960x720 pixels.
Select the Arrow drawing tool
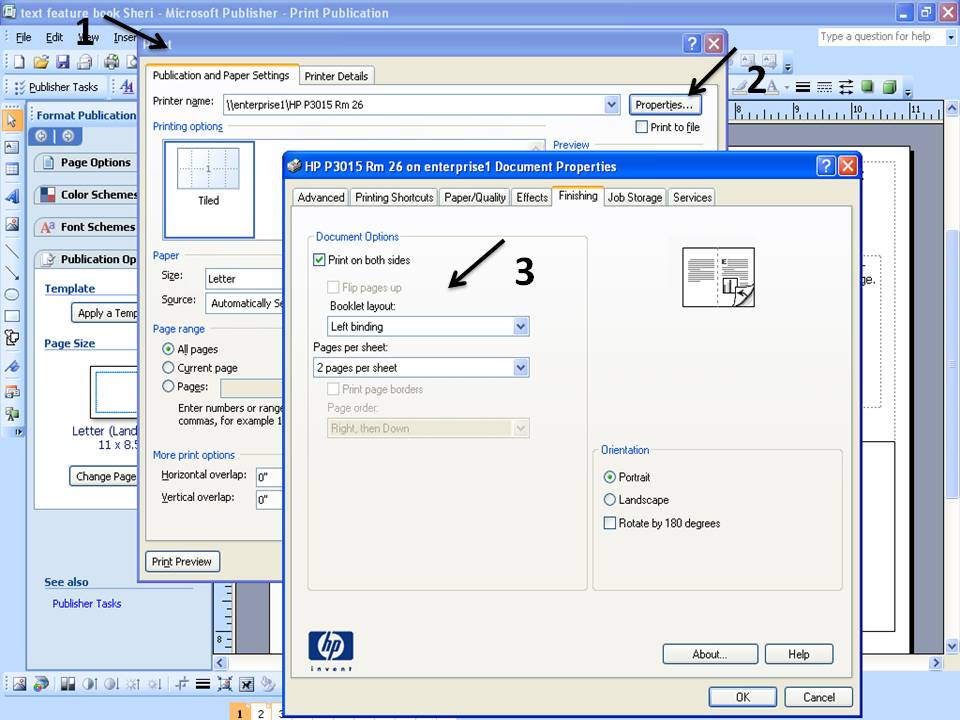point(12,273)
